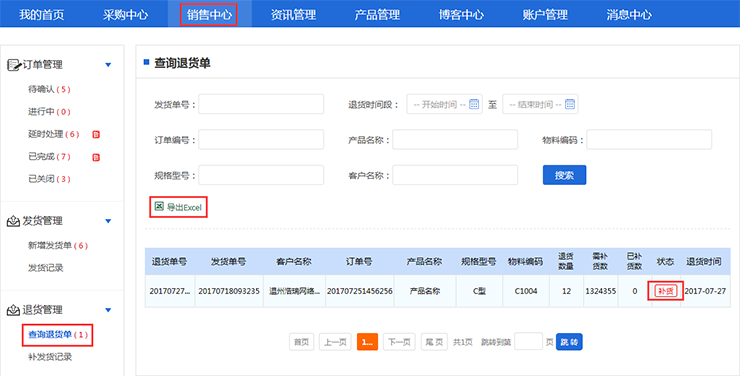Click red badge icon beside 已完成

pos(96,157)
